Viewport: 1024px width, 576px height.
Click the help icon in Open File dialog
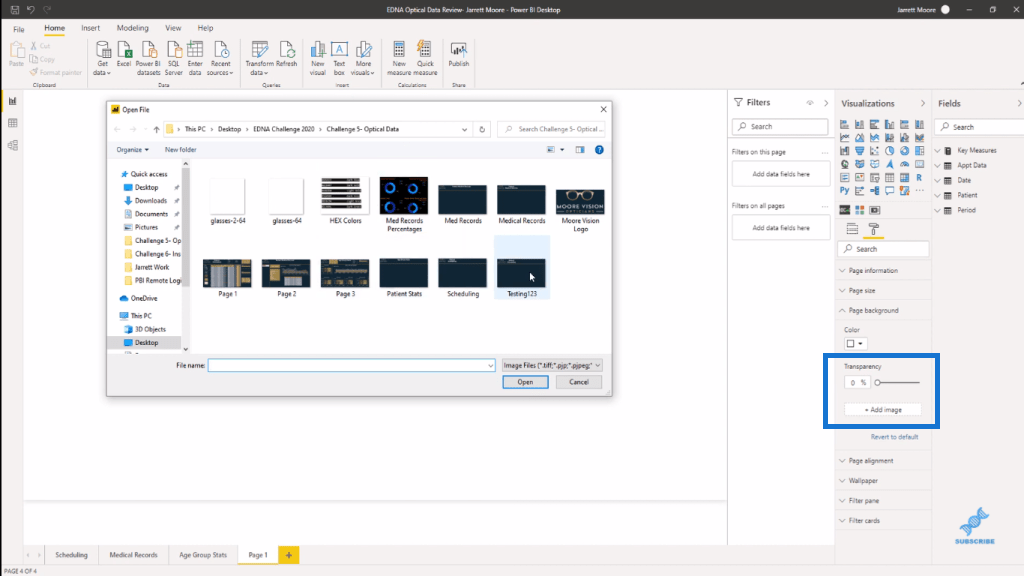point(599,149)
